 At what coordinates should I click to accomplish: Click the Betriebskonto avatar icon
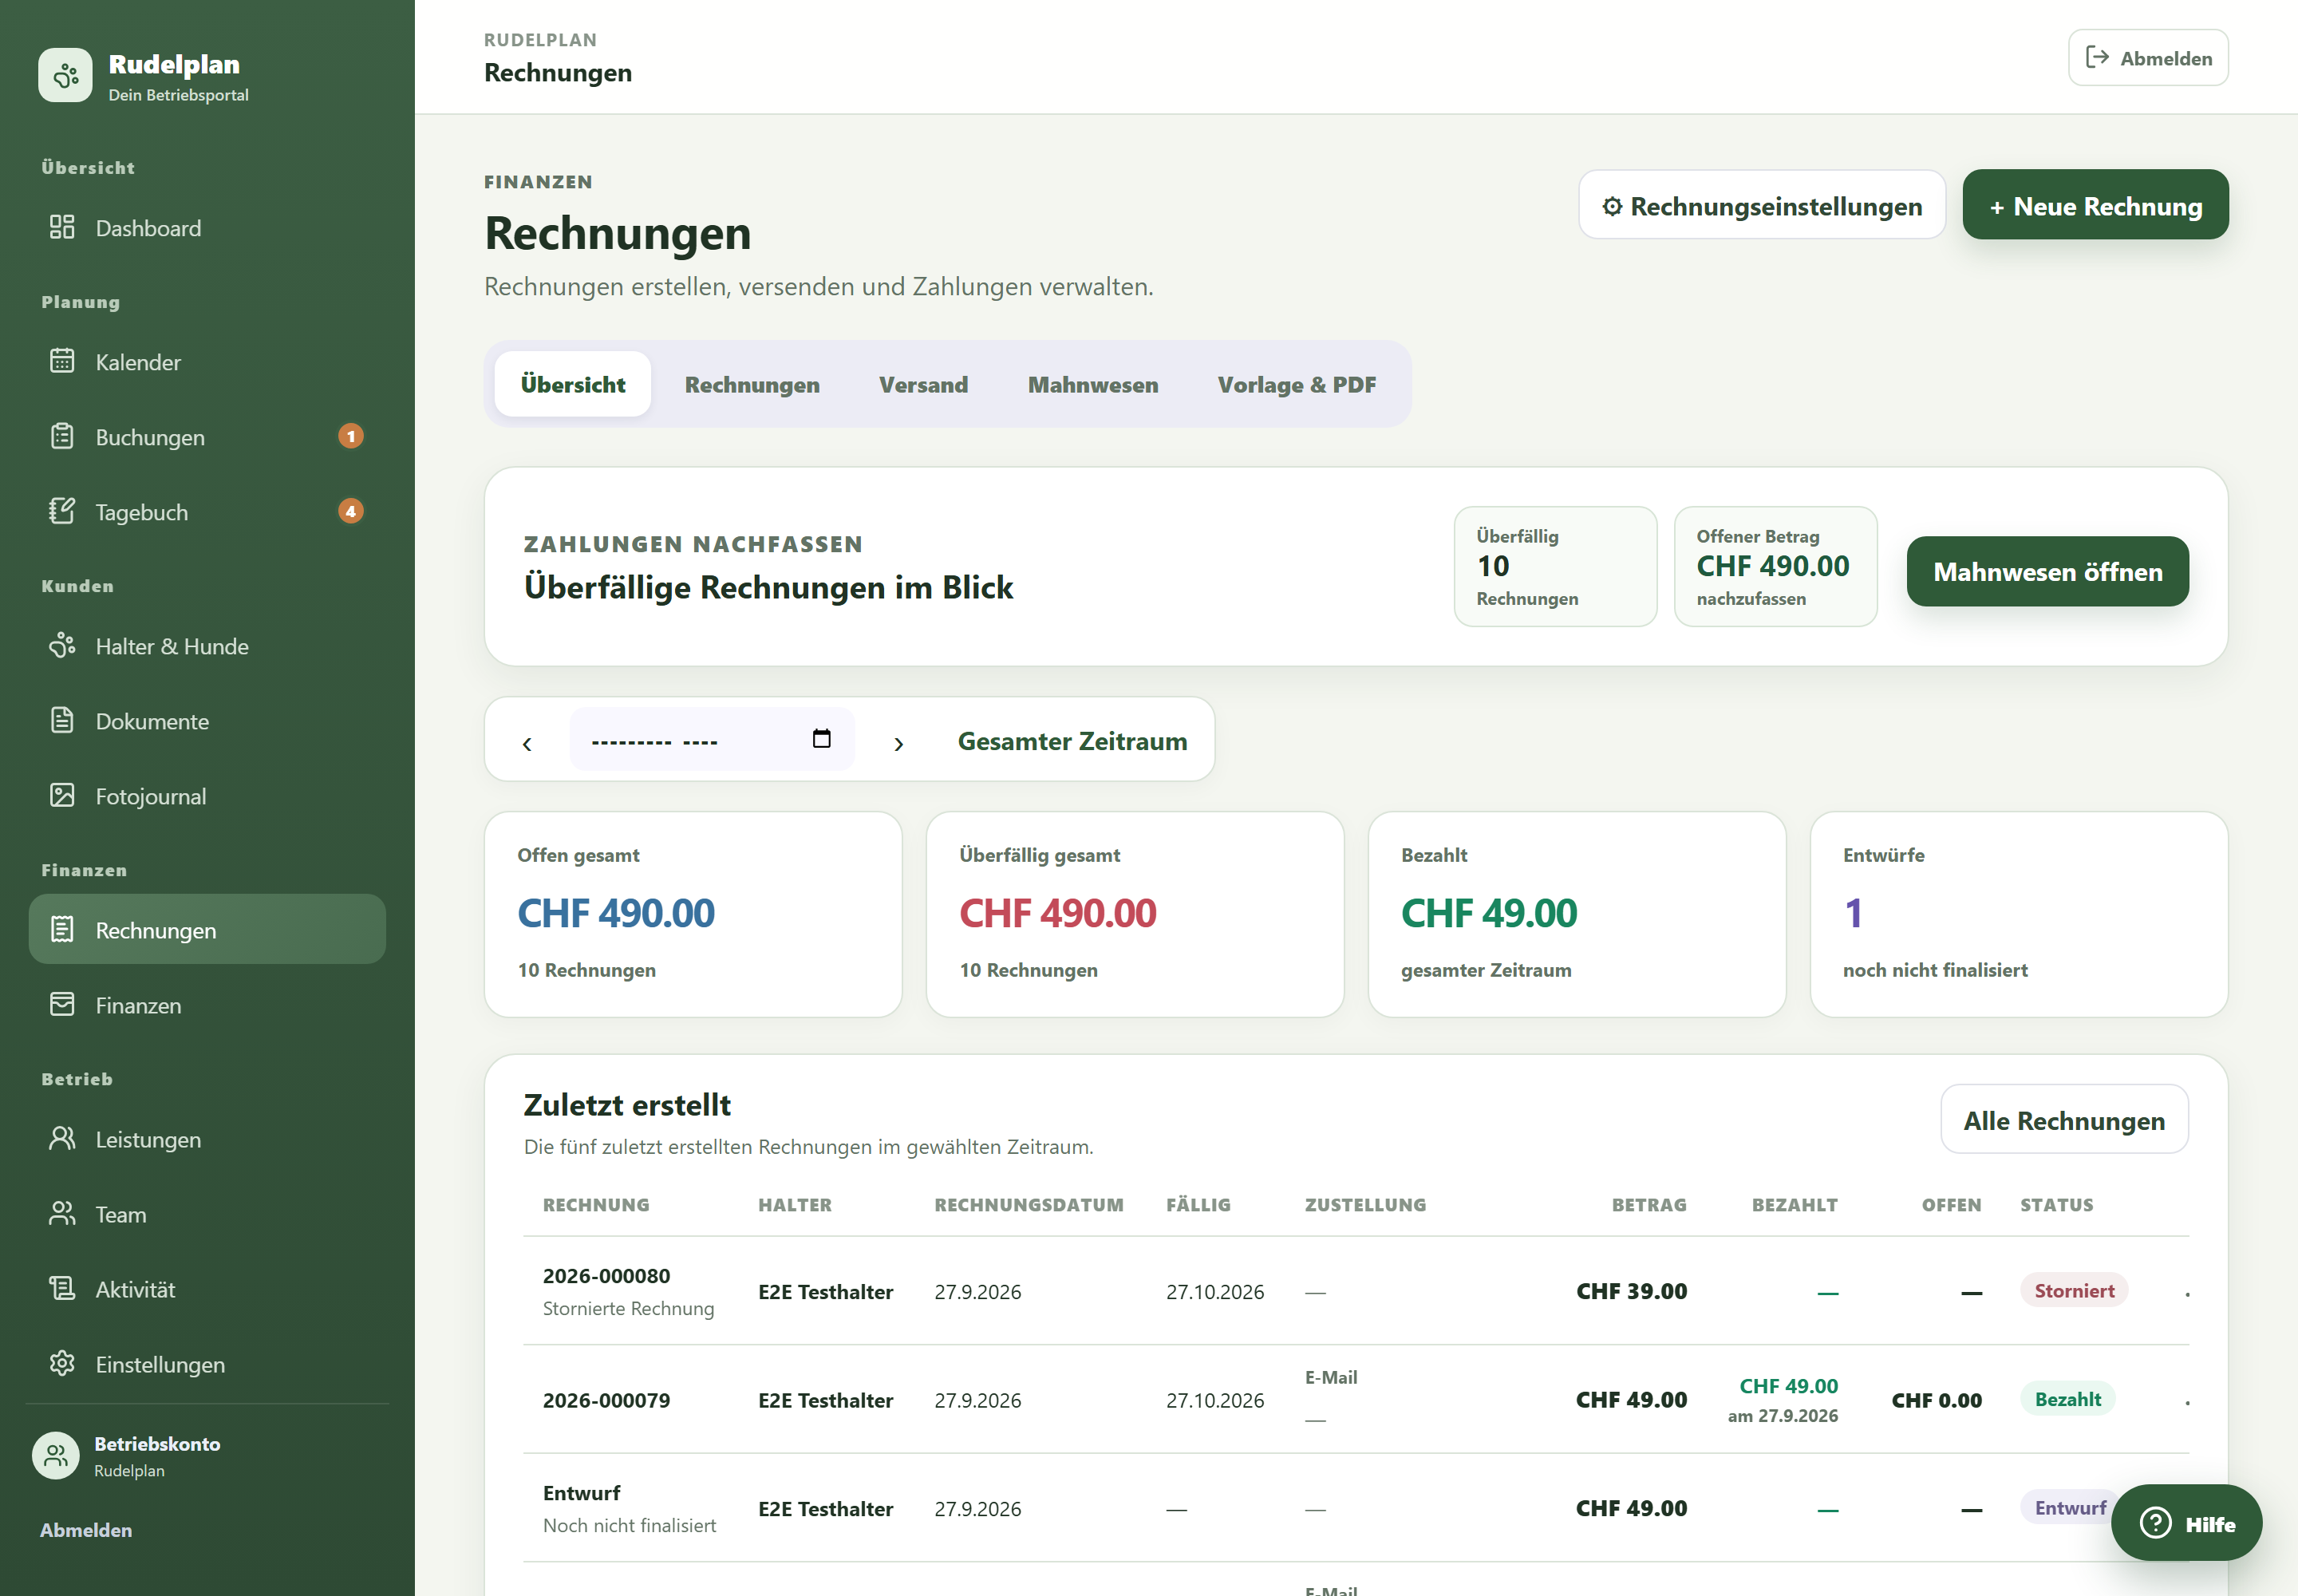[56, 1455]
